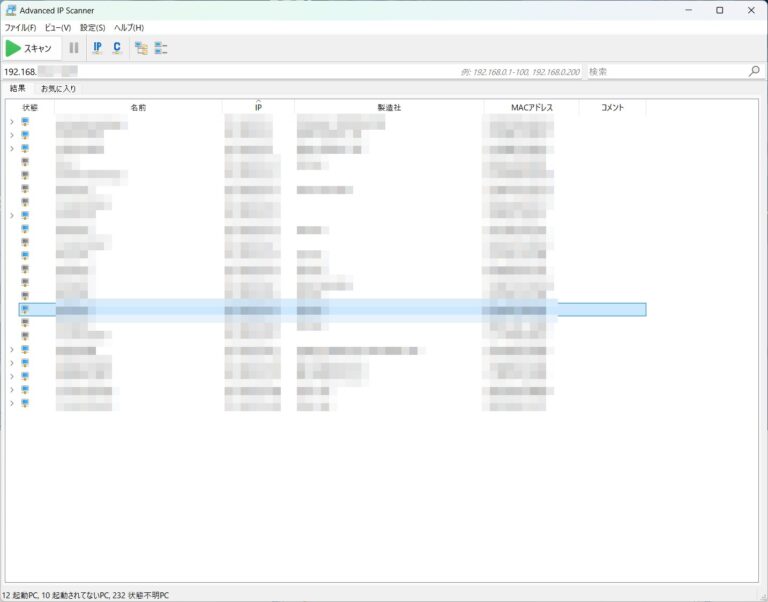Switch to the お気に入り tab
This screenshot has width=768, height=602.
[58, 89]
